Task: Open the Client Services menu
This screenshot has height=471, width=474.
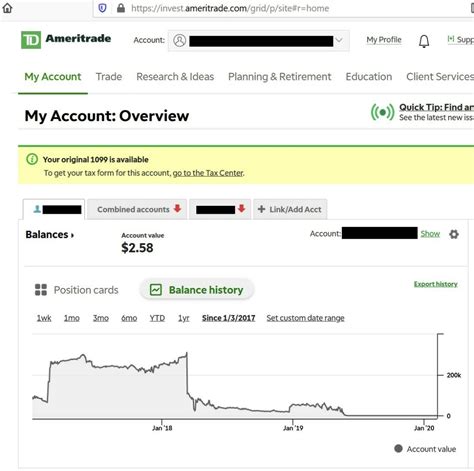Action: coord(440,77)
